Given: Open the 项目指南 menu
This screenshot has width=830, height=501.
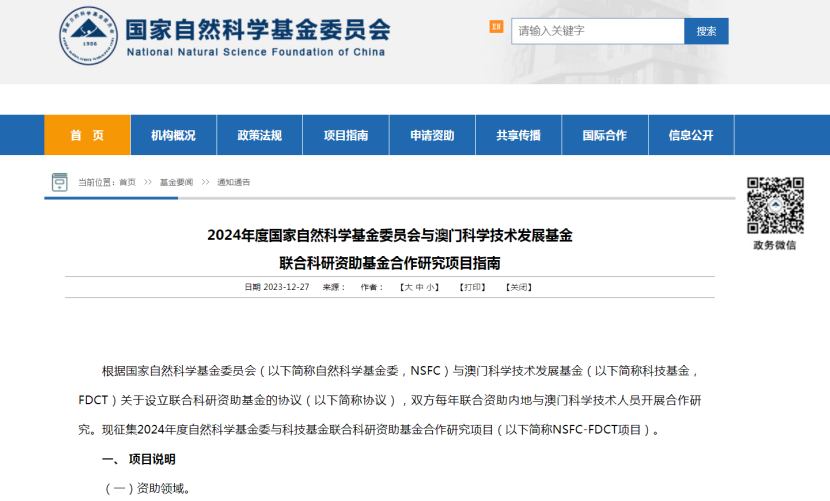Looking at the screenshot, I should 345,136.
